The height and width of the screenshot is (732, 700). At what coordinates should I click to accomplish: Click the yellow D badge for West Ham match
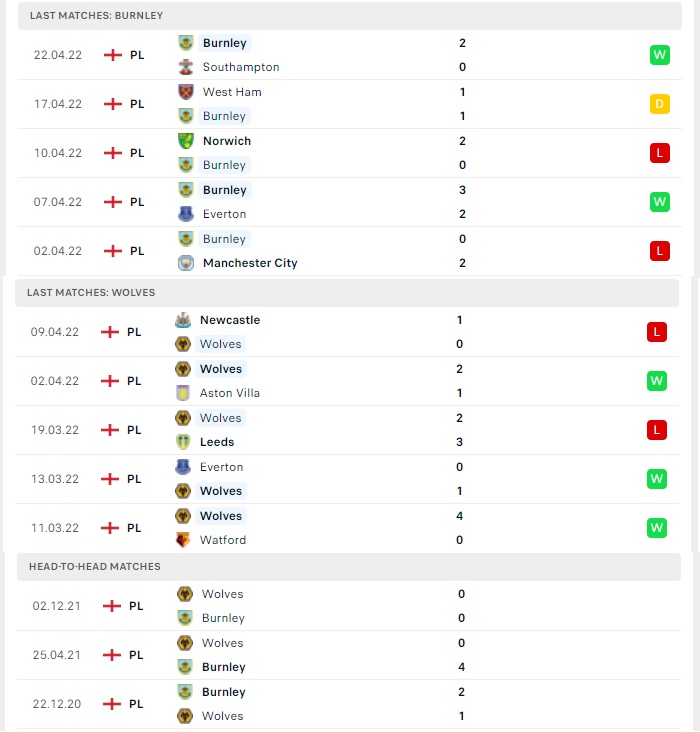659,104
